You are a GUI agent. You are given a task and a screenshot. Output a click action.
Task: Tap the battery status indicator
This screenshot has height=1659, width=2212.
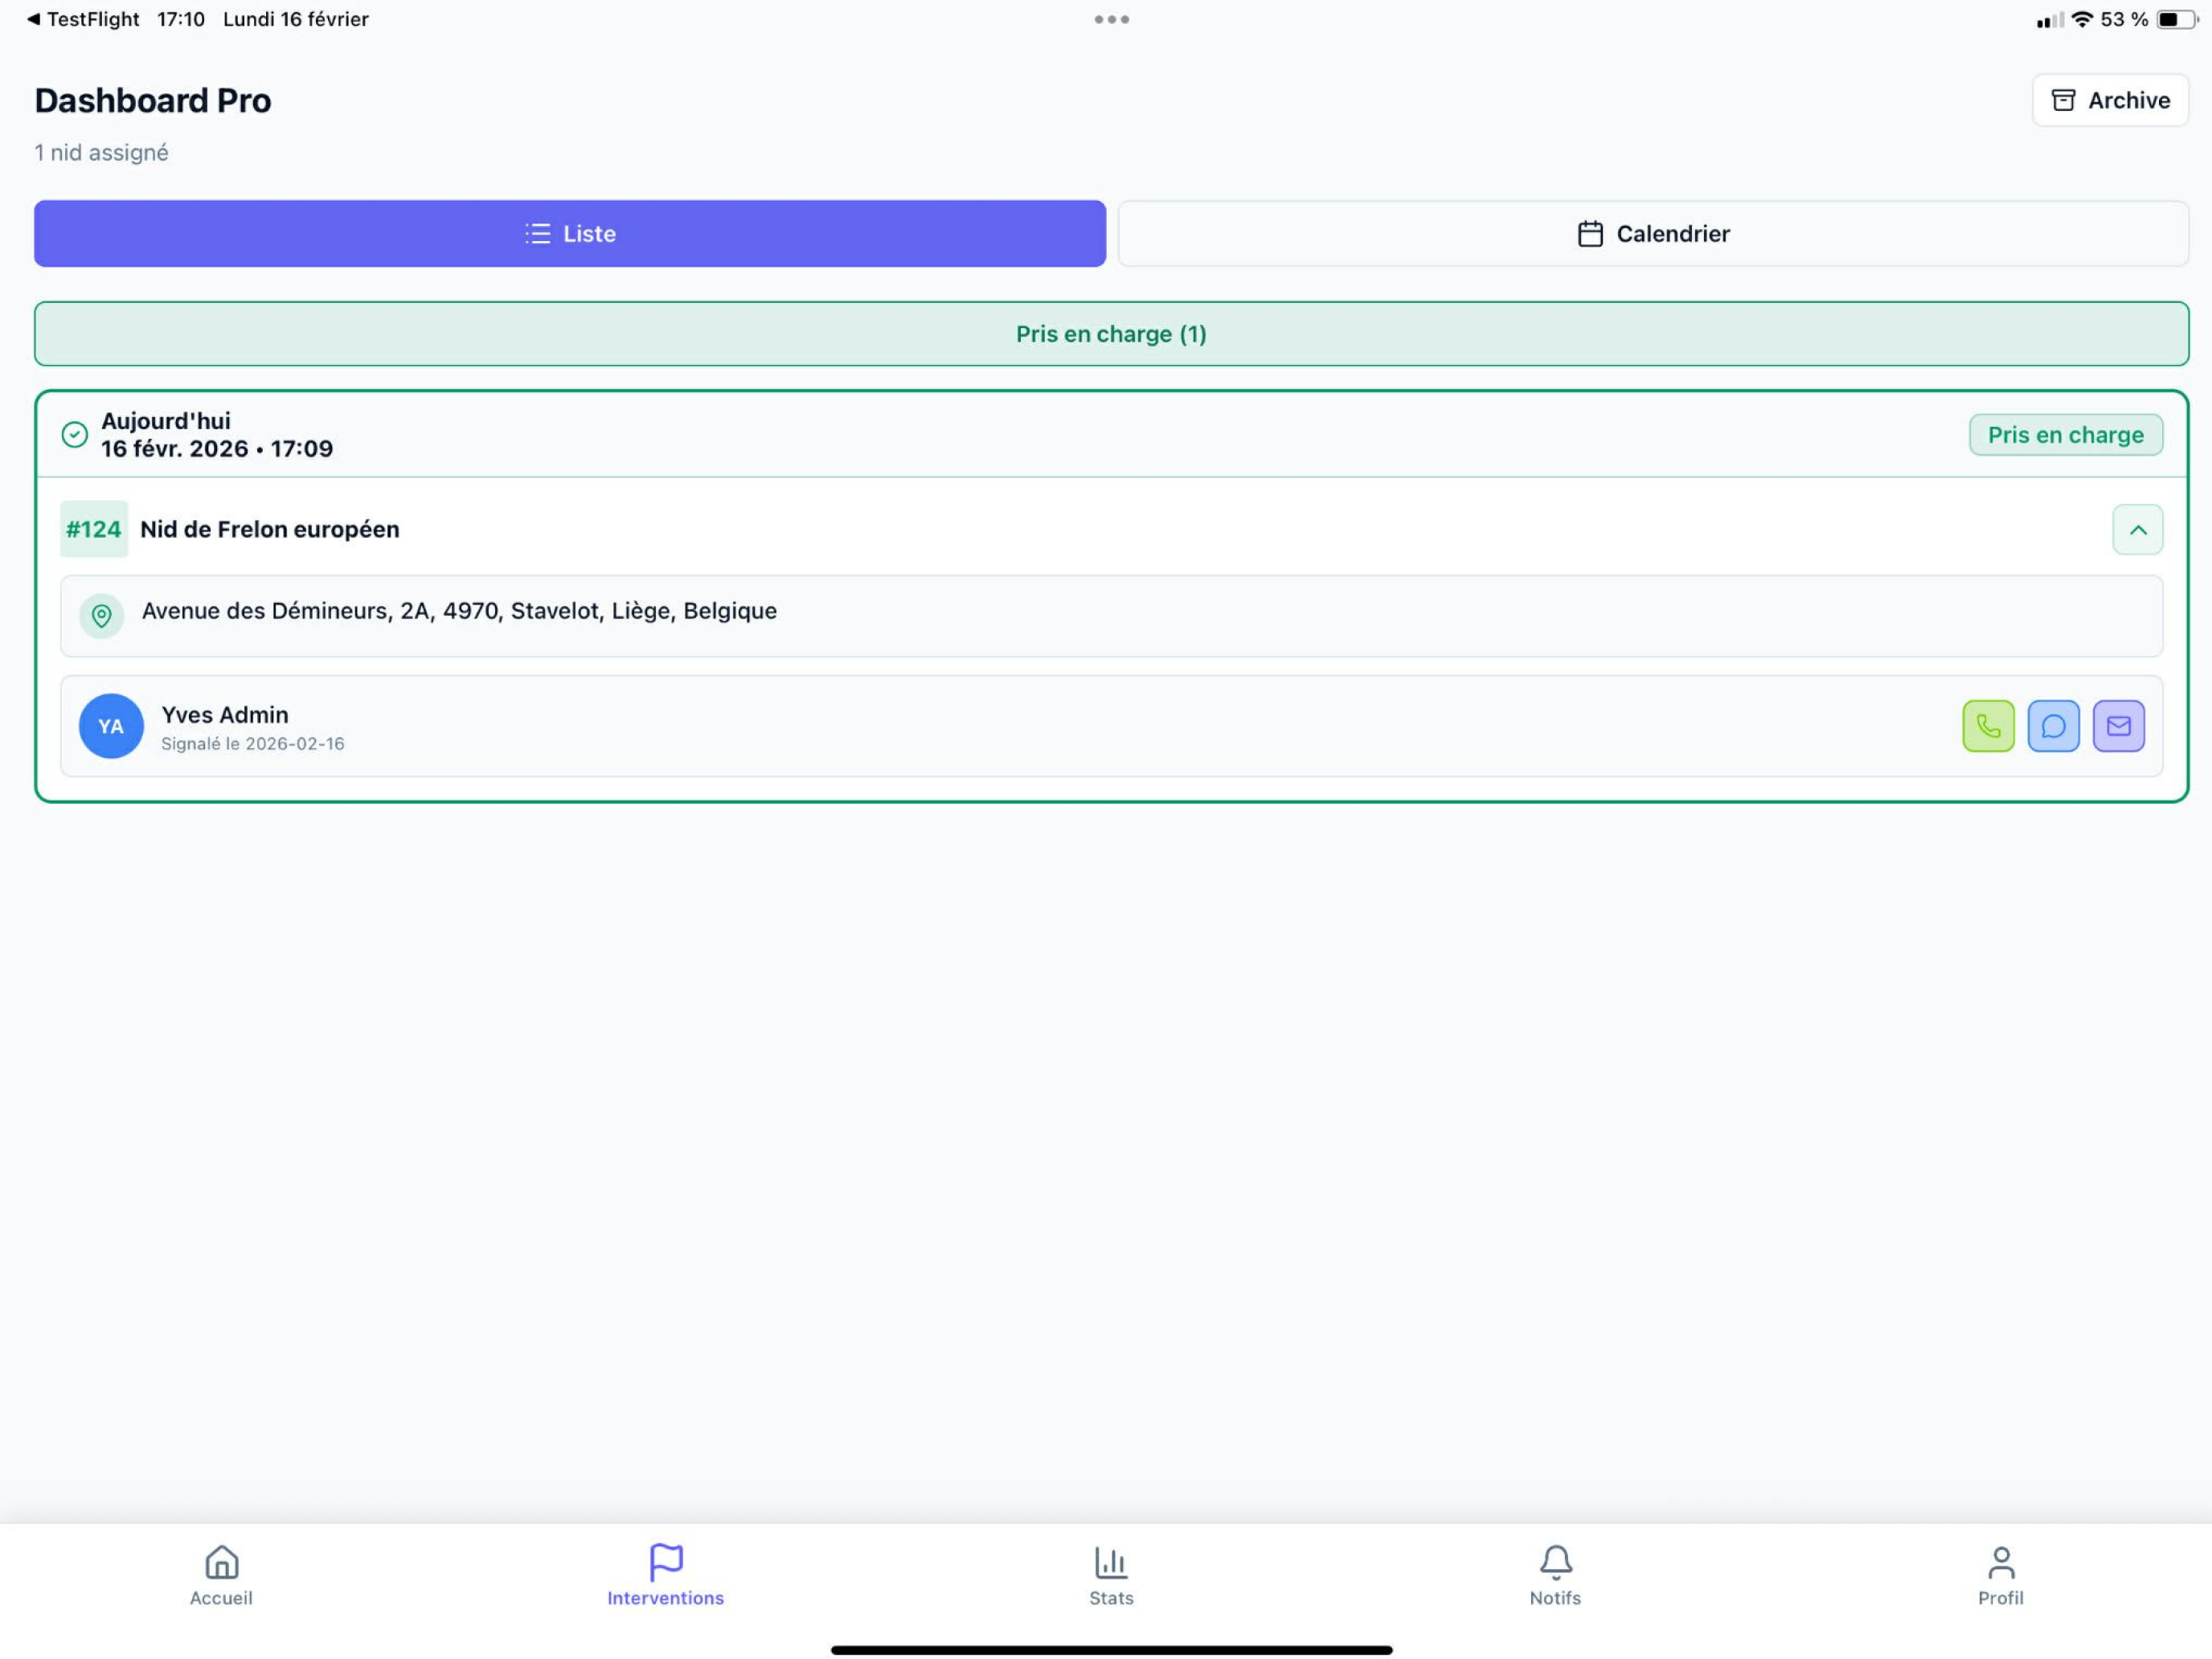click(x=2175, y=19)
